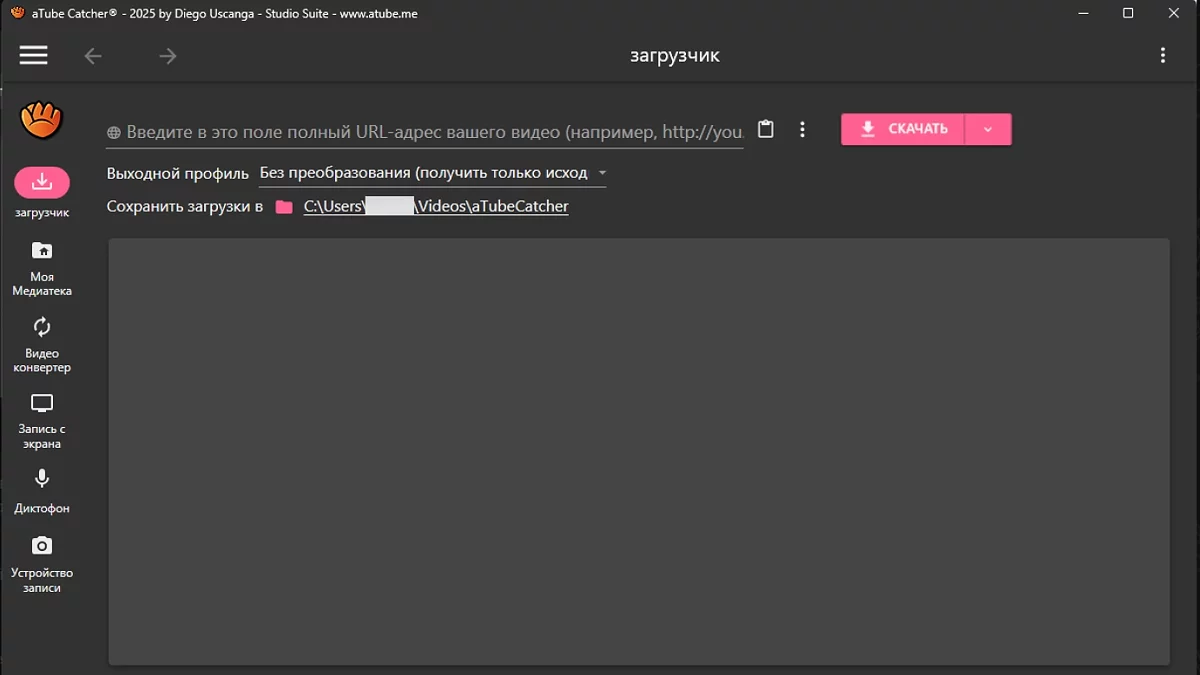Click the pink folder icon
This screenshot has width=1200, height=675.
point(284,207)
